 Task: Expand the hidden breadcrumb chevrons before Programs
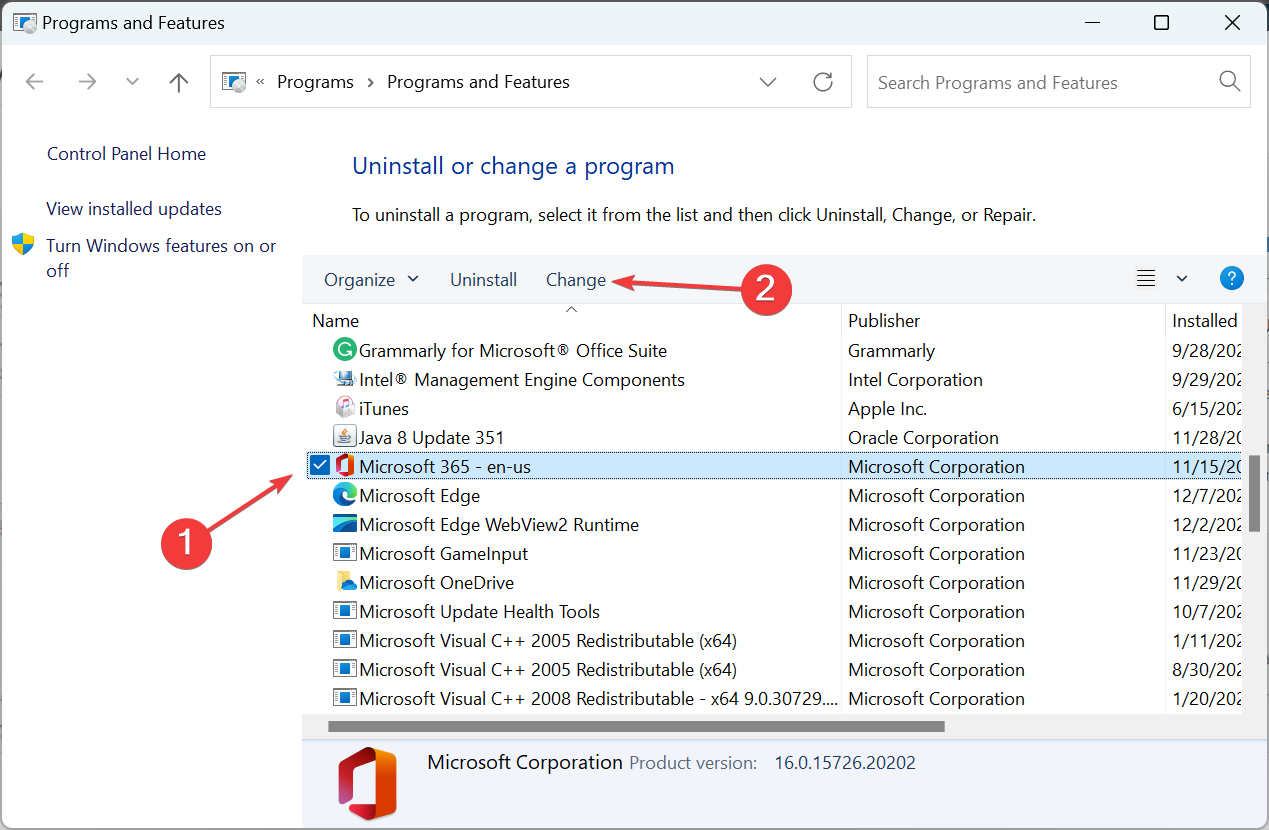pyautogui.click(x=262, y=82)
